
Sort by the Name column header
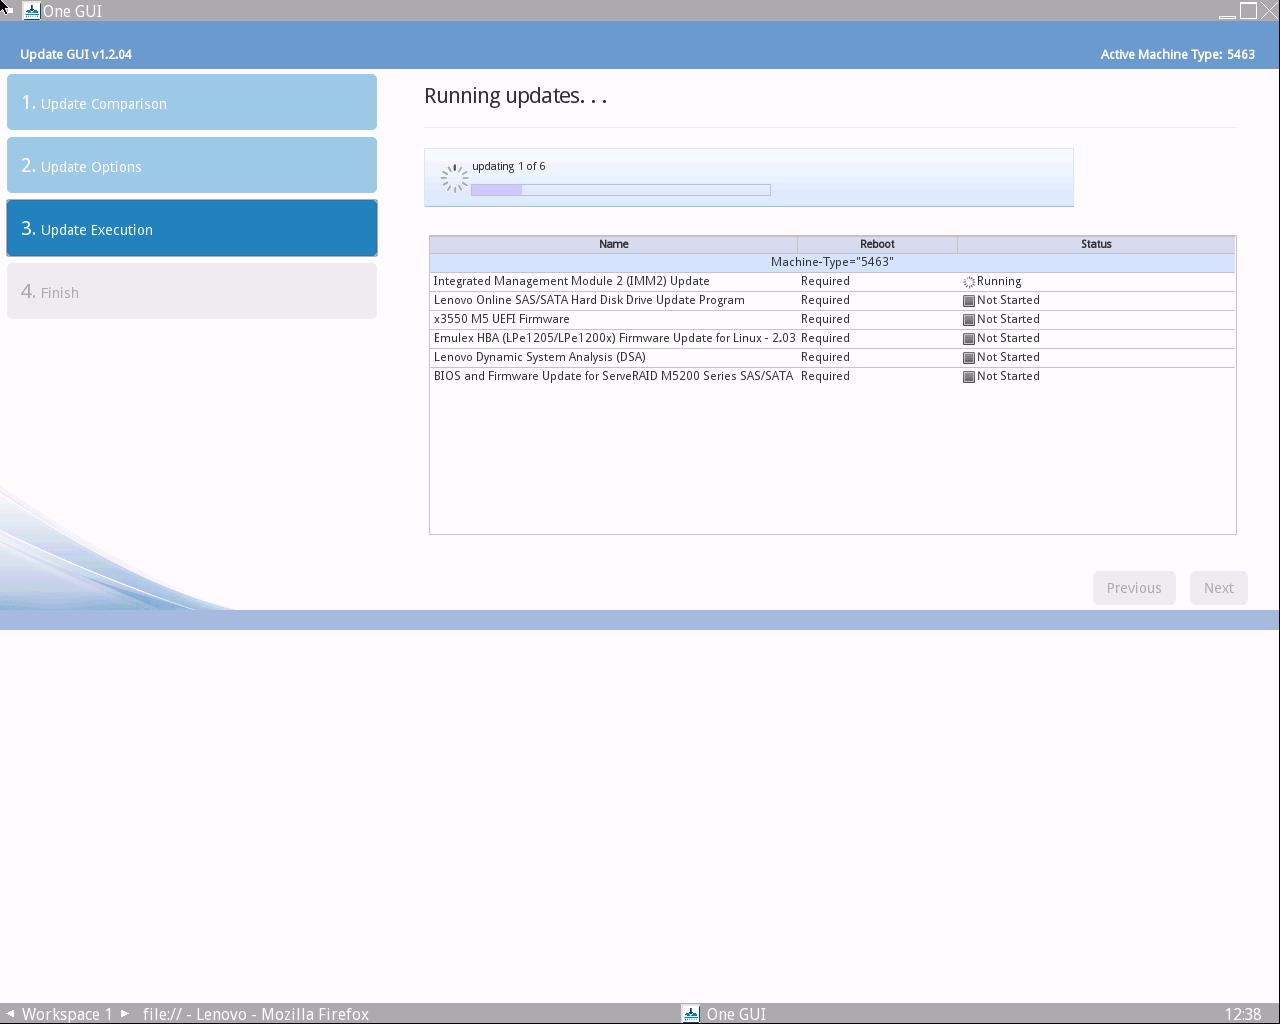pyautogui.click(x=614, y=244)
